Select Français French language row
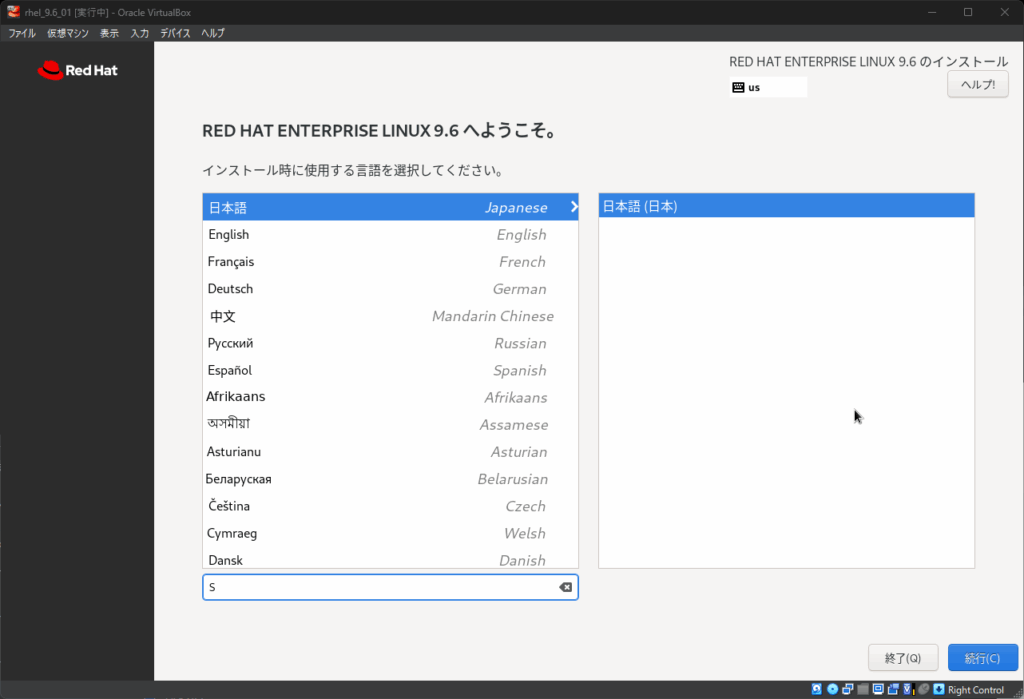This screenshot has width=1024, height=699. 391,262
